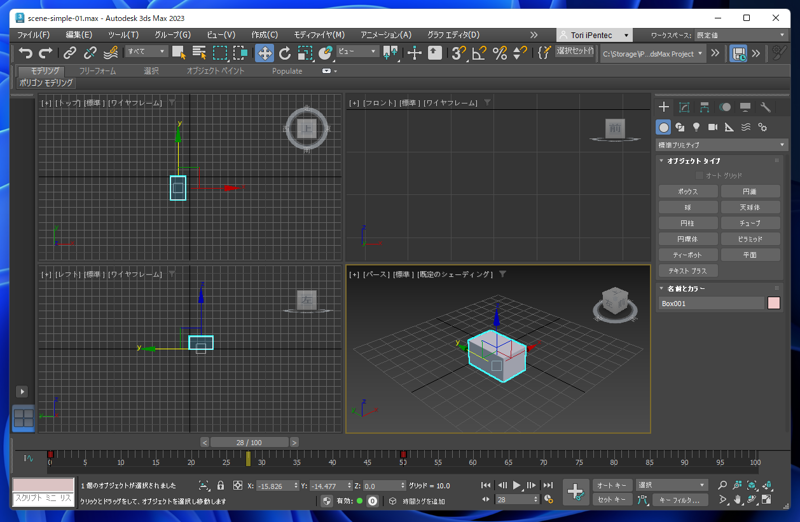Open the 標準プリミティブ dropdown
The height and width of the screenshot is (522, 800).
tap(722, 145)
